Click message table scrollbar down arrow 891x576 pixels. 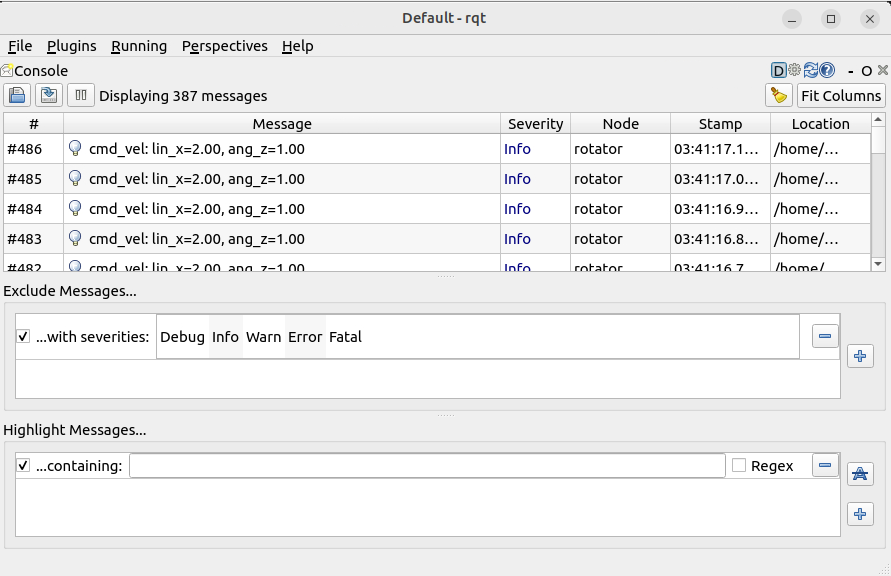pyautogui.click(x=878, y=264)
